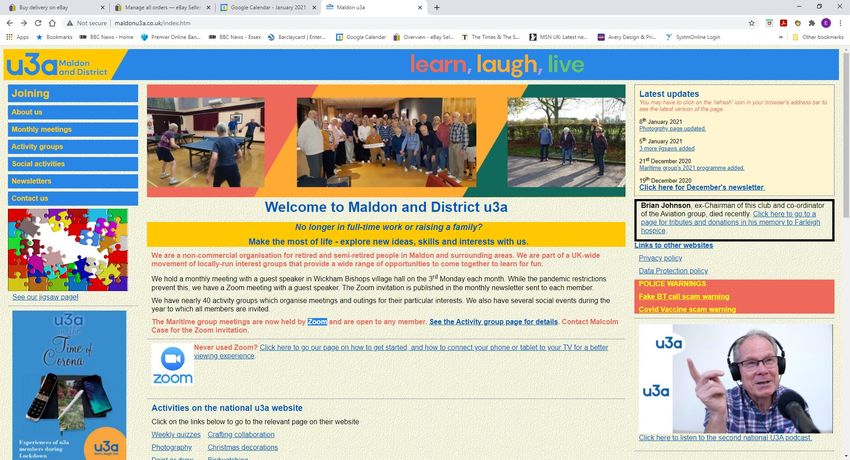The height and width of the screenshot is (460, 850).
Task: Open BBC News - Home bookmark
Action: (106, 37)
